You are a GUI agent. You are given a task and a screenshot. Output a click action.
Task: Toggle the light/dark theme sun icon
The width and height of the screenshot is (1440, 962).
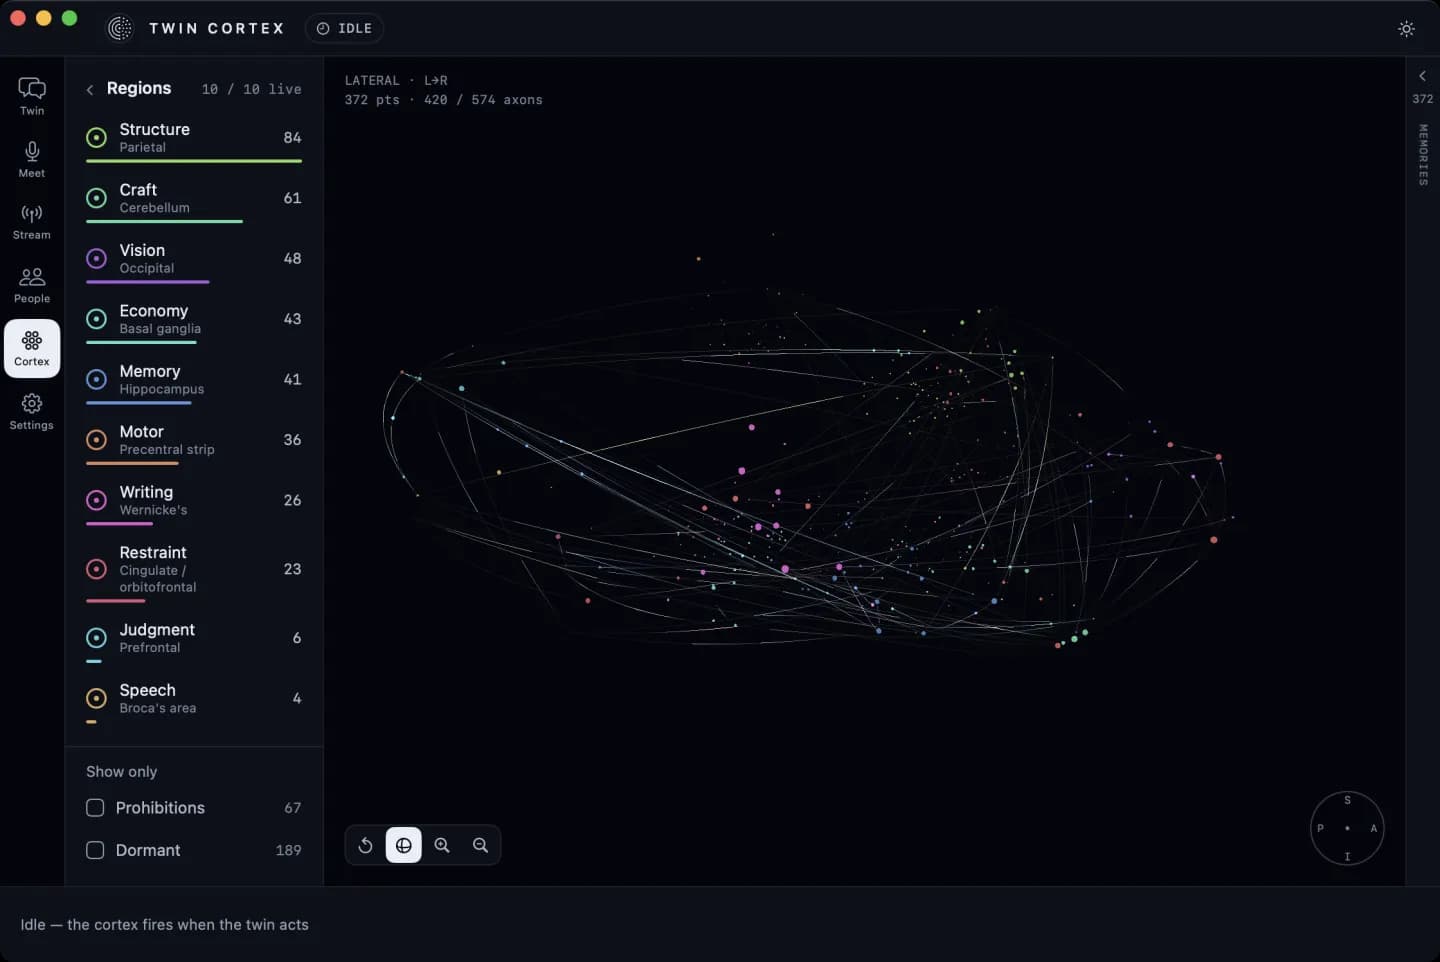coord(1406,29)
